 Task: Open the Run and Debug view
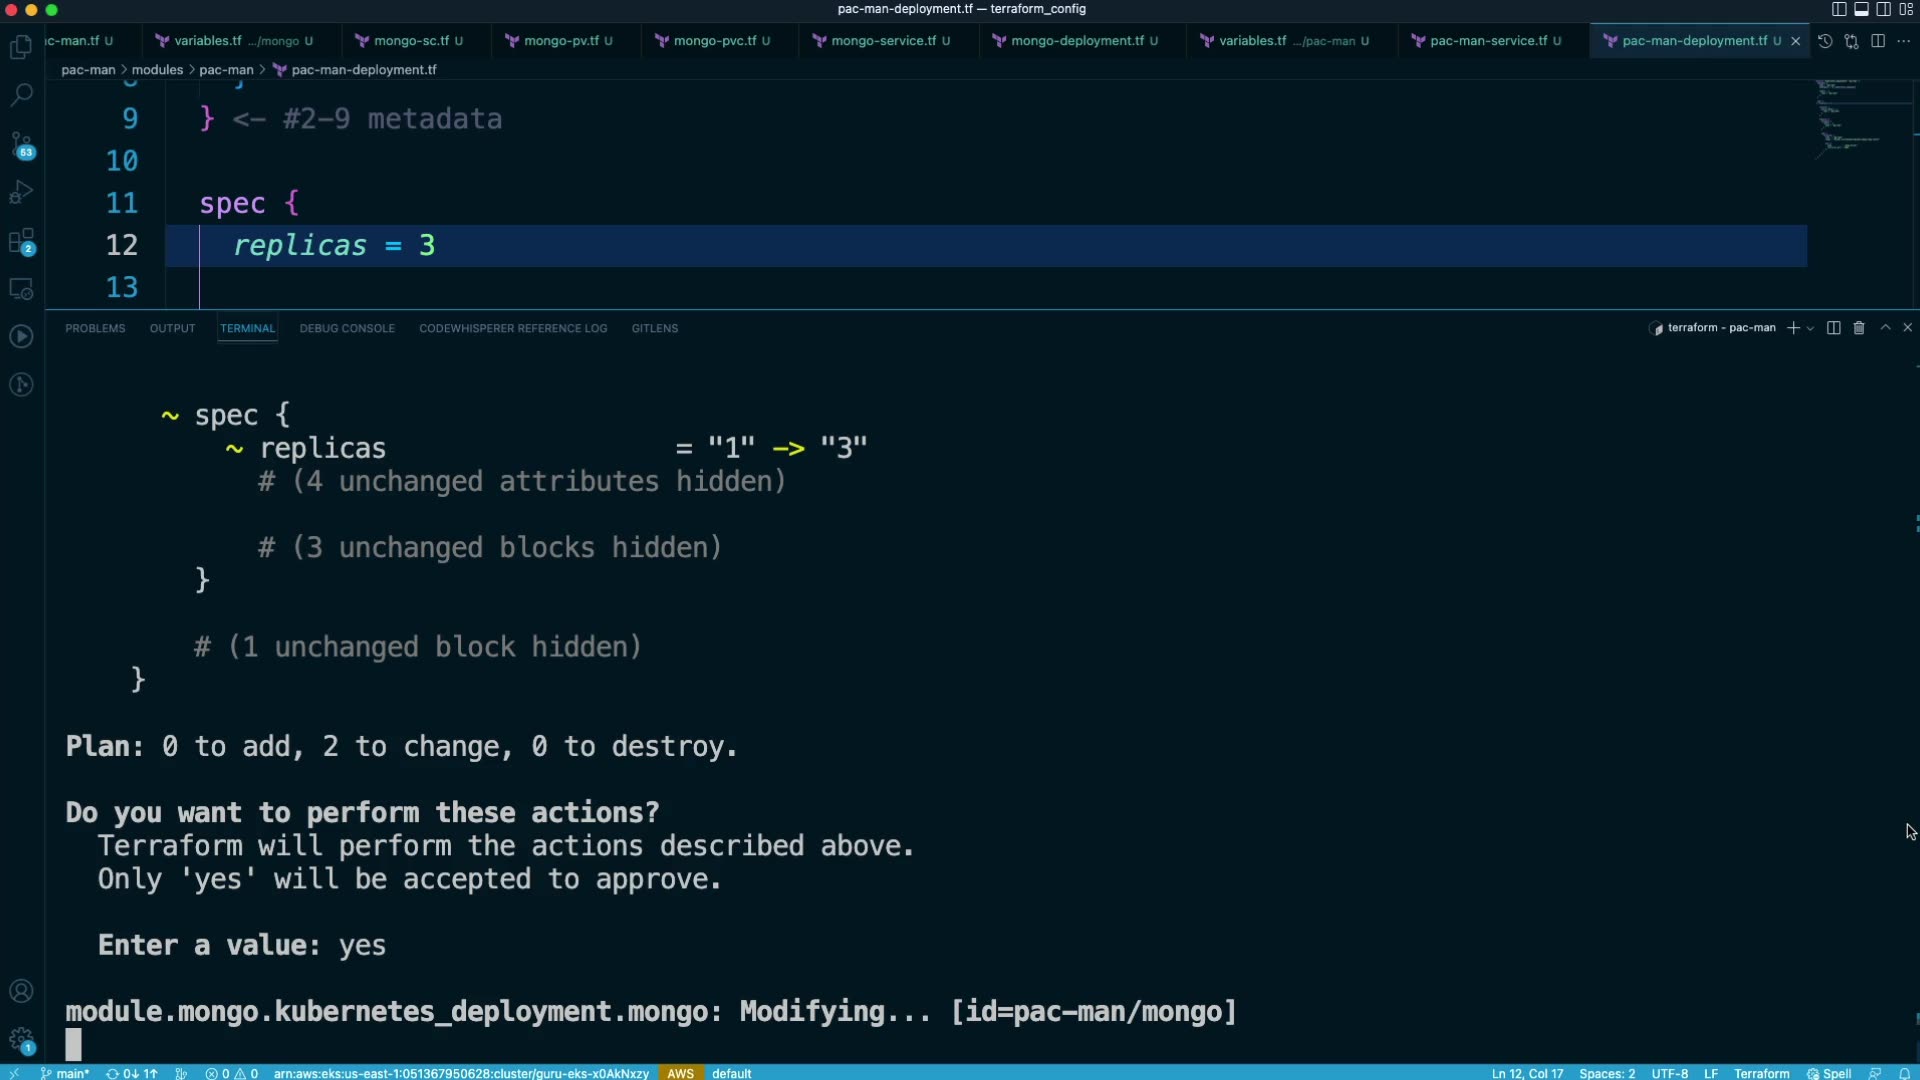(21, 192)
